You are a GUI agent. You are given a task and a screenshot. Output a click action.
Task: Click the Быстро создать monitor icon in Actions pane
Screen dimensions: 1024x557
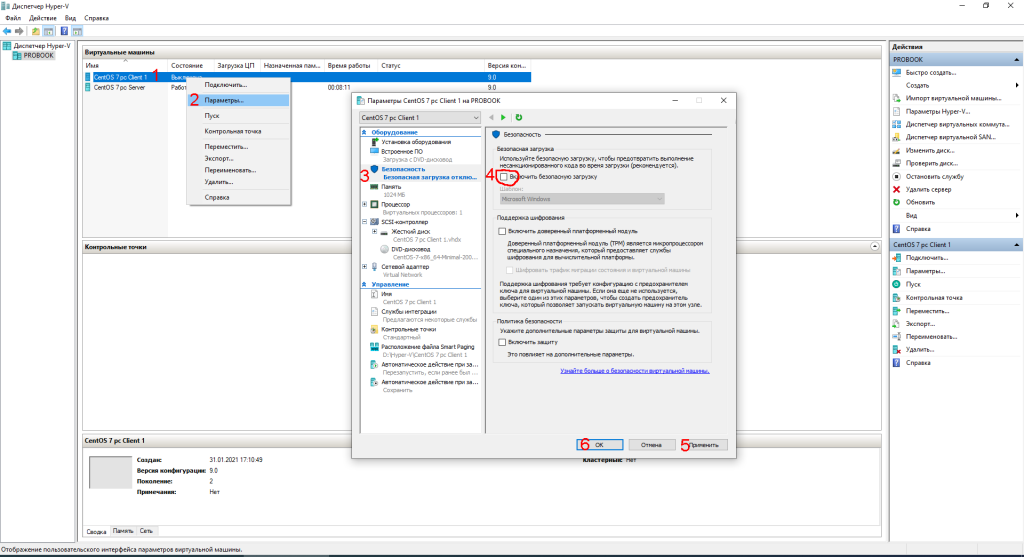pos(897,72)
